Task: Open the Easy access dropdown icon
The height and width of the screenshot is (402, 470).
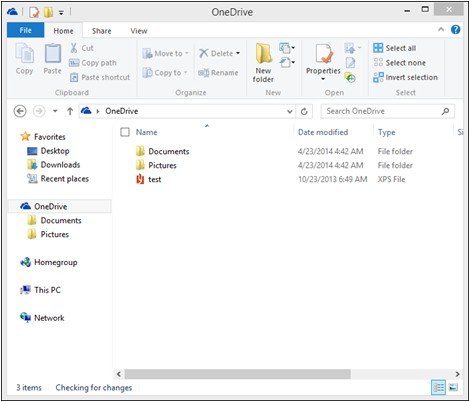Action: (287, 62)
